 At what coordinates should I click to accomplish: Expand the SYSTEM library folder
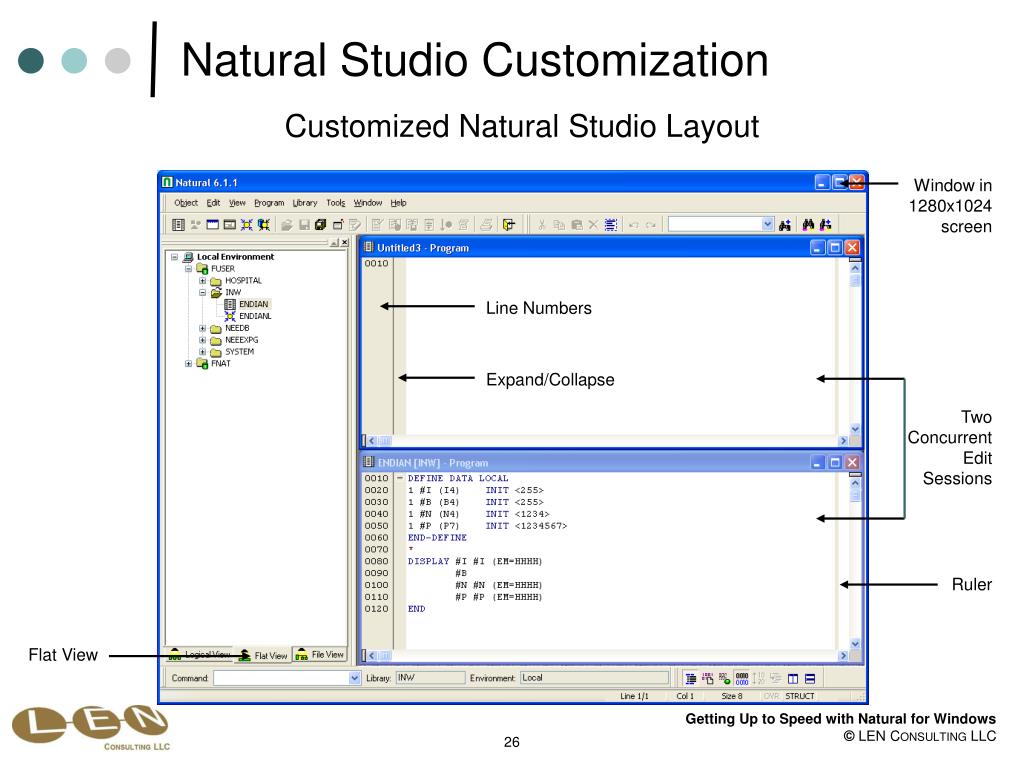[202, 352]
